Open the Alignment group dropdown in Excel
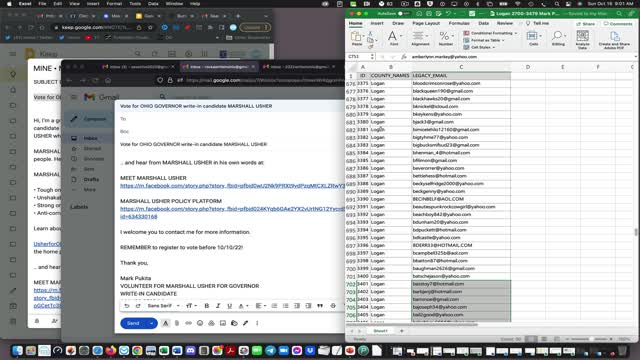The width and height of the screenshot is (640, 360). (x=420, y=38)
